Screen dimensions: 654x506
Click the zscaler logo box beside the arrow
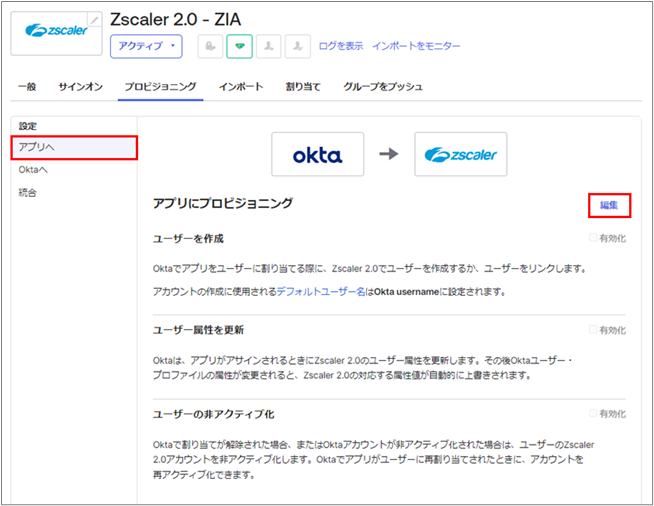pos(460,154)
